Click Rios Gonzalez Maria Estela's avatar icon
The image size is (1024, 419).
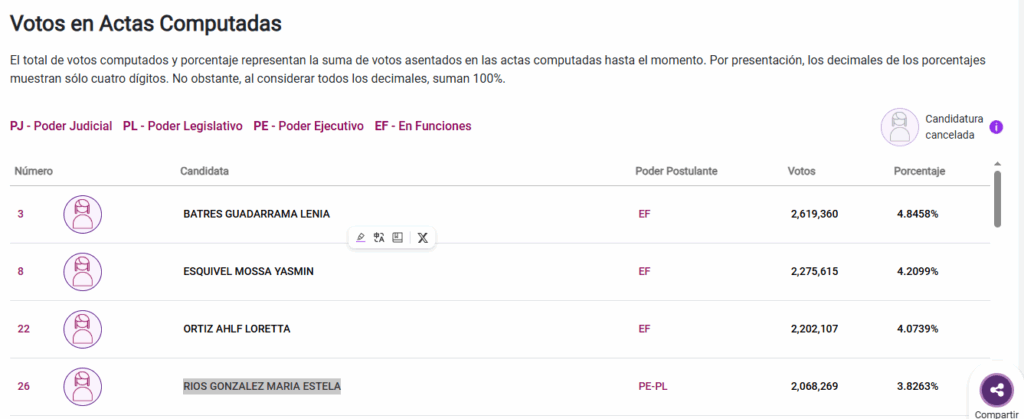tap(83, 386)
